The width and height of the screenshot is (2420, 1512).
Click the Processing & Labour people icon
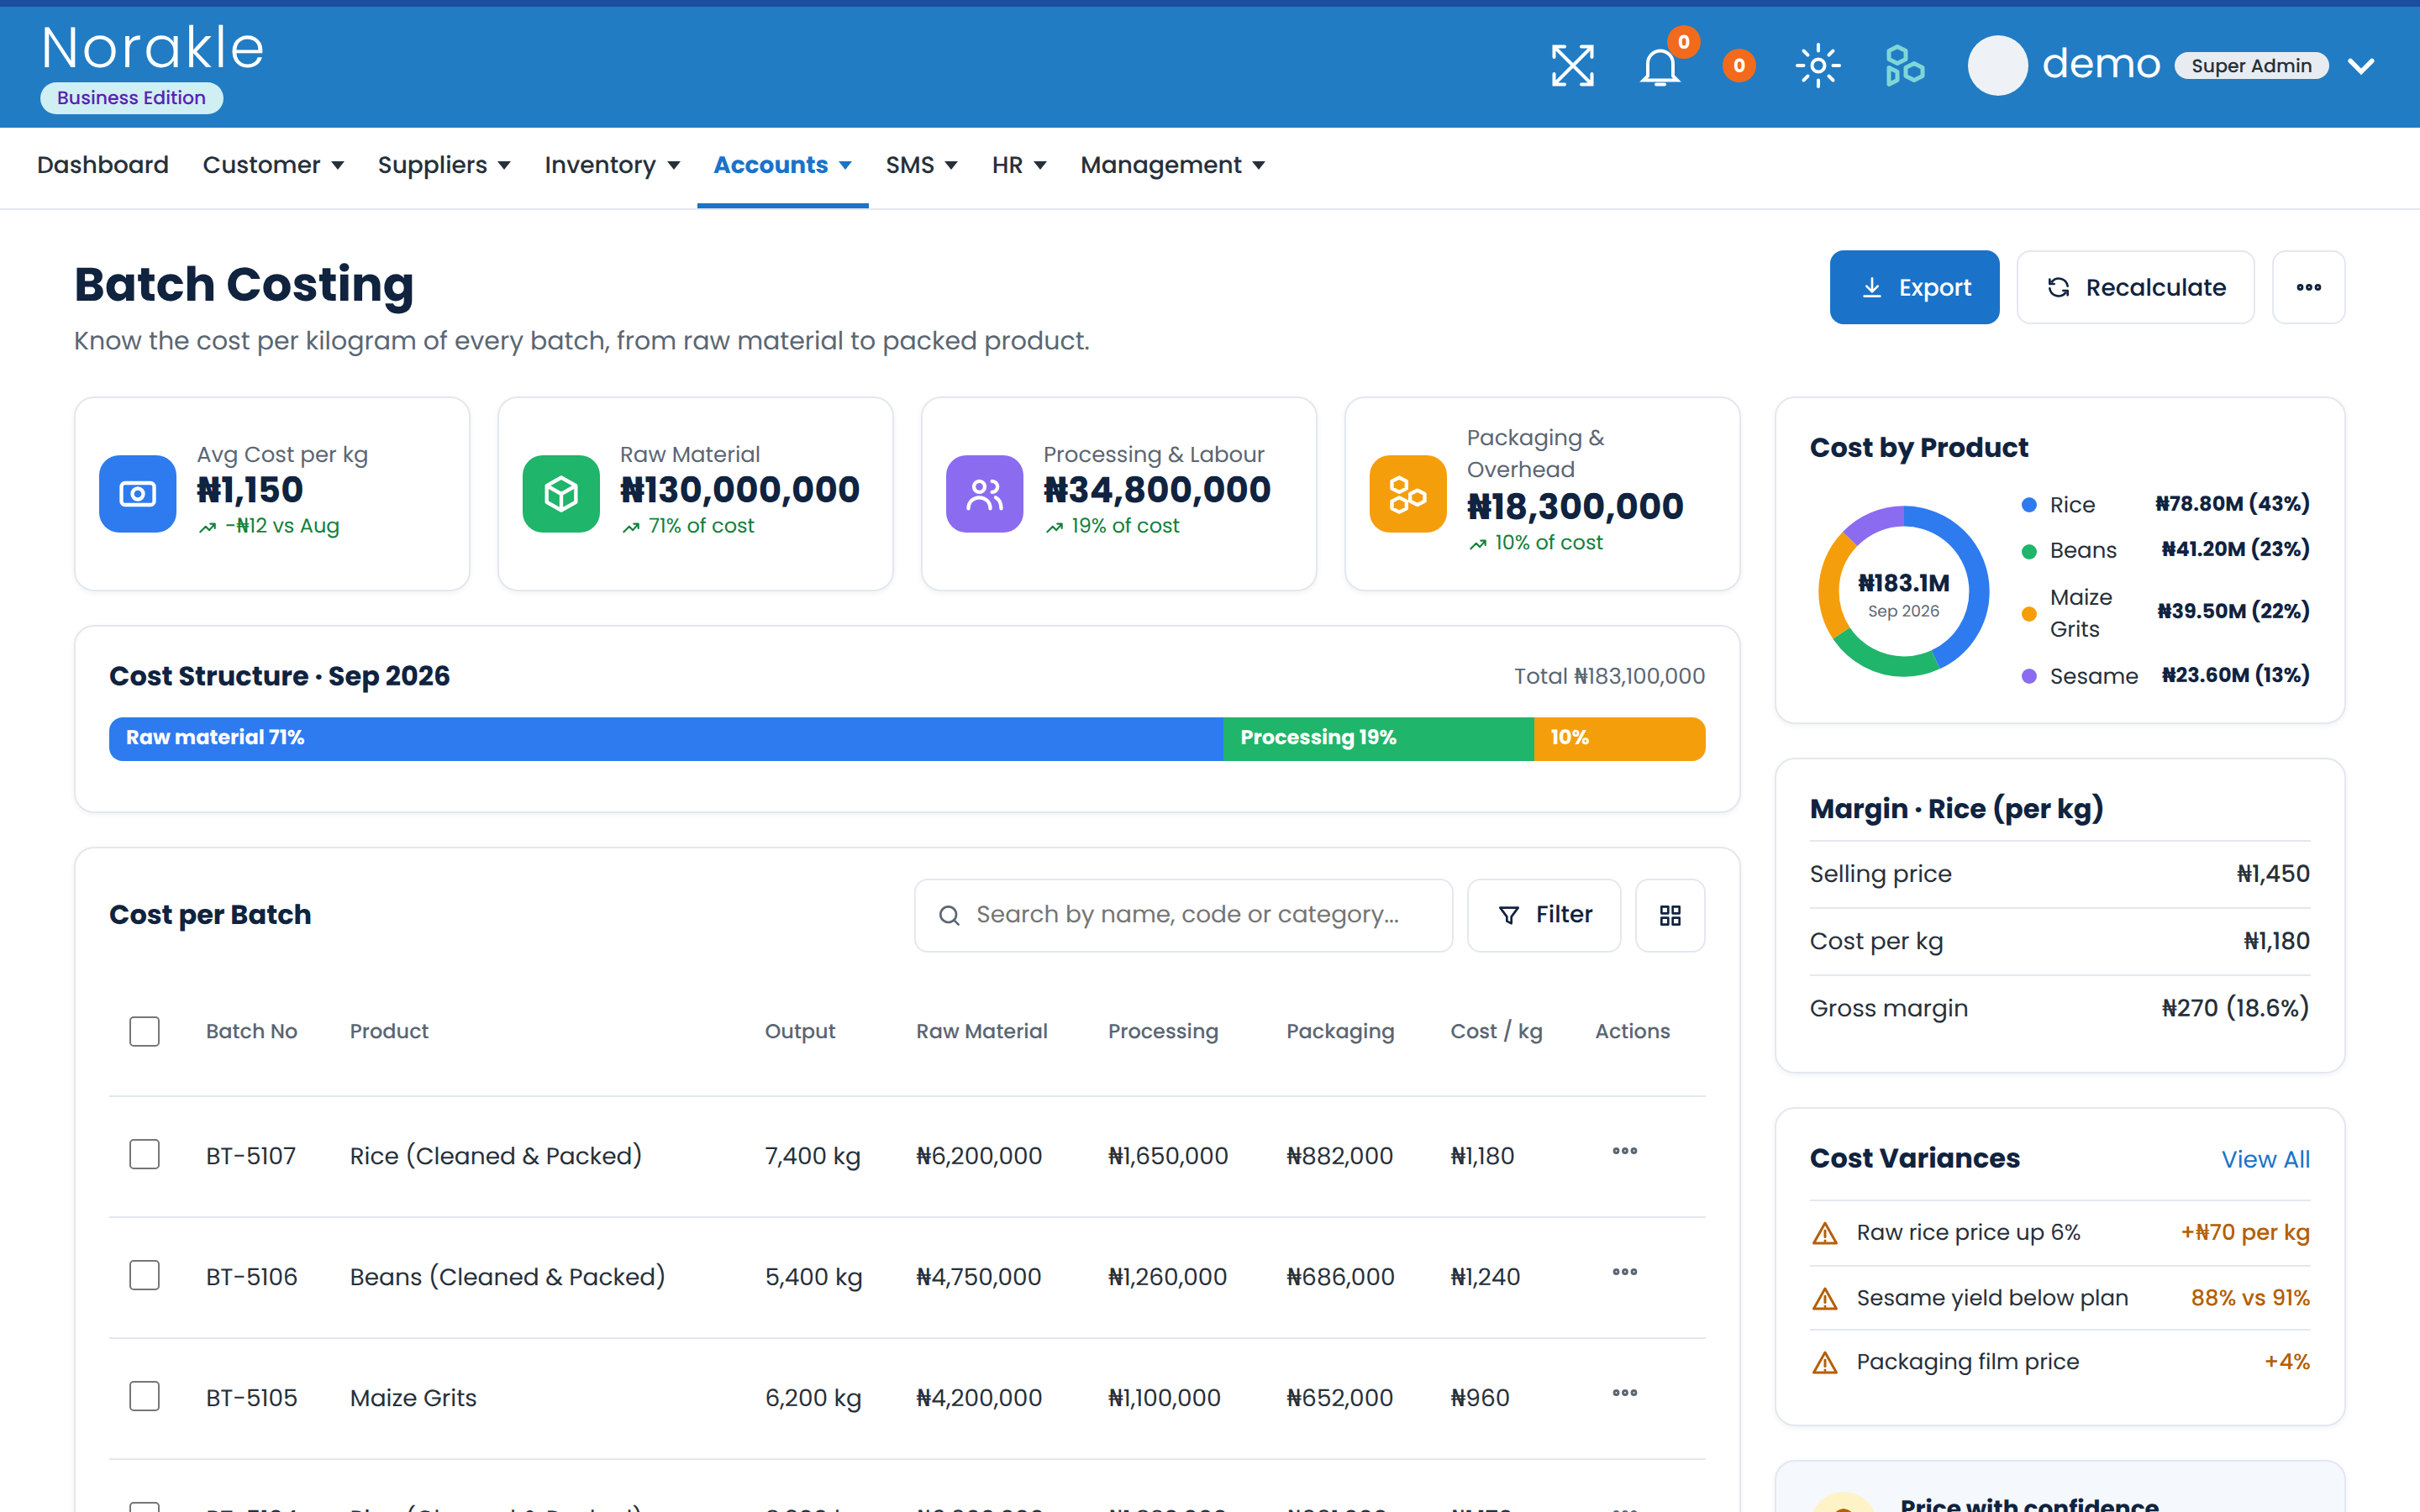click(x=984, y=494)
